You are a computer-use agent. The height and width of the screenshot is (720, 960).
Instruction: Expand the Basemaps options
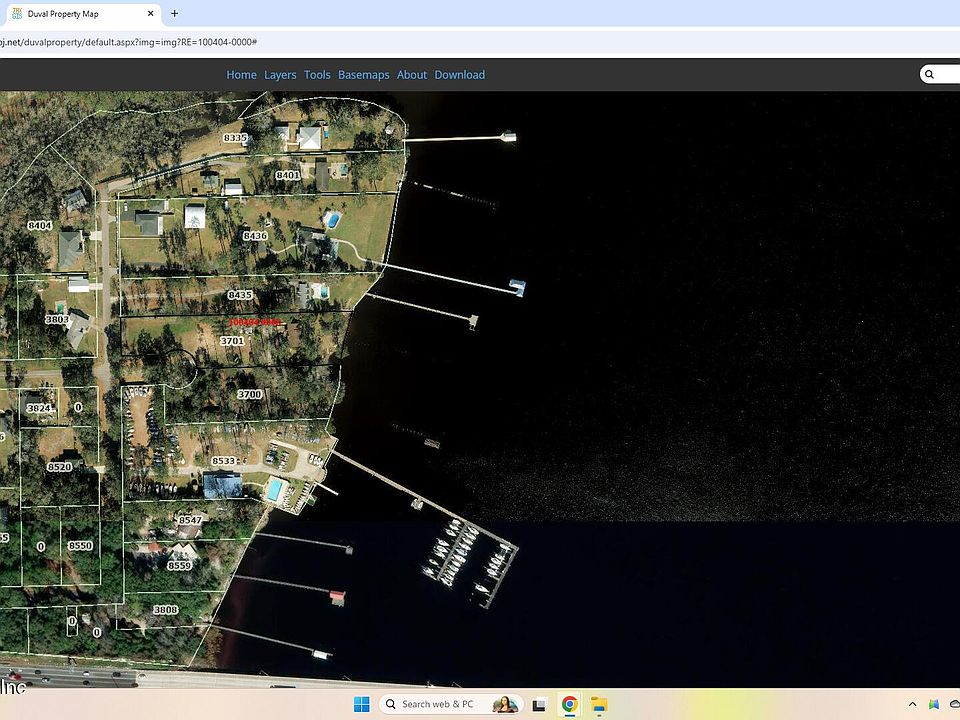363,75
